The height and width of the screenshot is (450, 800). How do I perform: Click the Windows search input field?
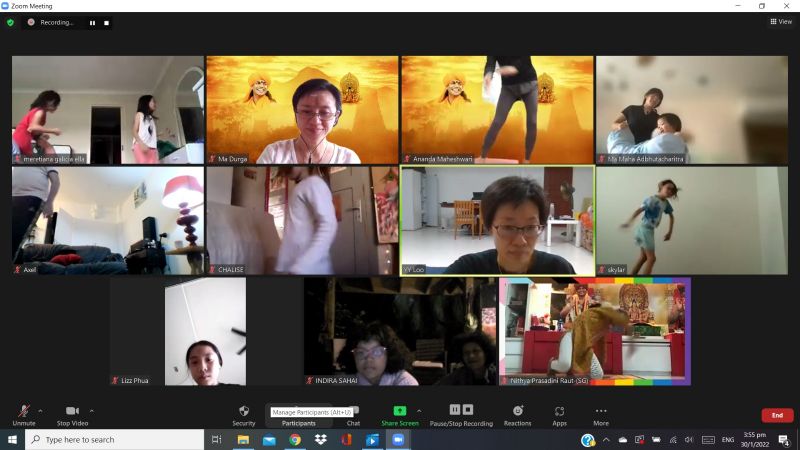click(x=114, y=439)
